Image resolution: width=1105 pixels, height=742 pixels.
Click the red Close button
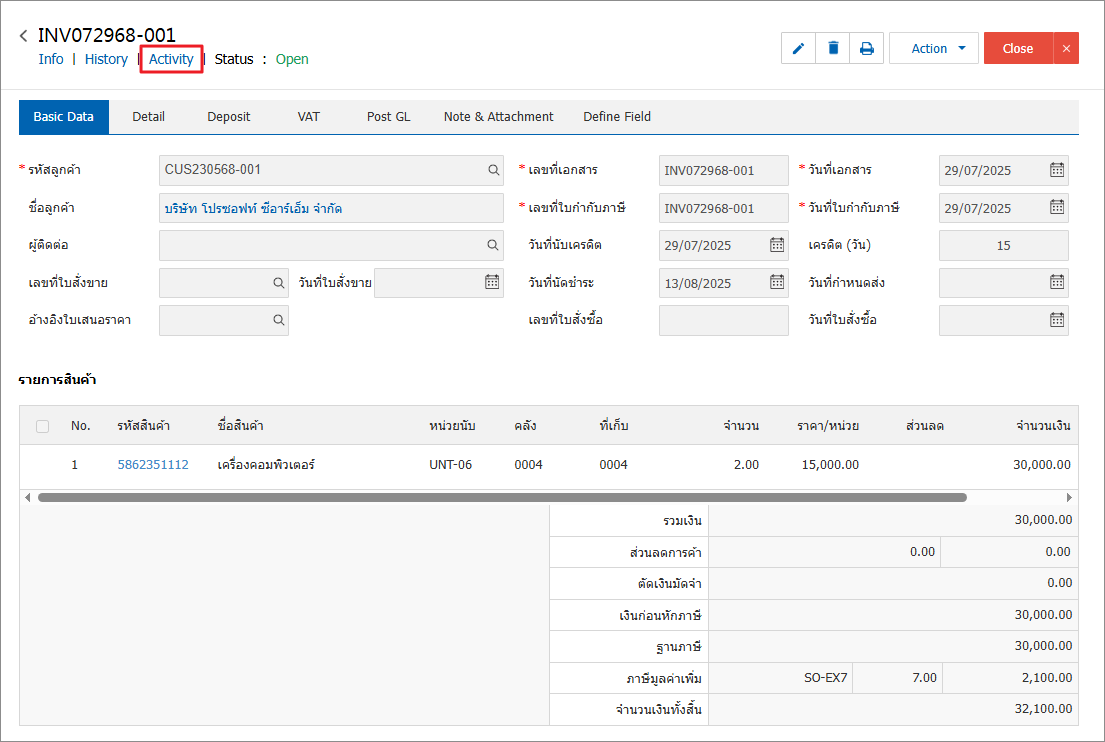(1017, 48)
